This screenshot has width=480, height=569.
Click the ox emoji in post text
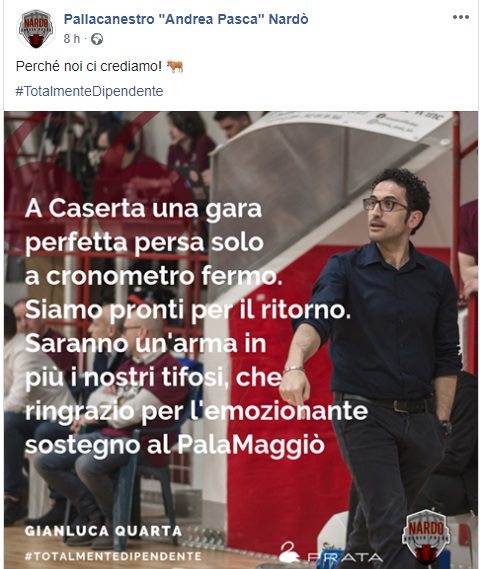pyautogui.click(x=175, y=66)
